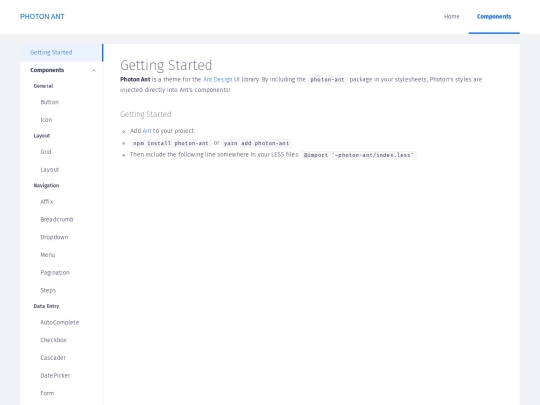
Task: Open the Breadcrumb page
Action: pos(57,219)
